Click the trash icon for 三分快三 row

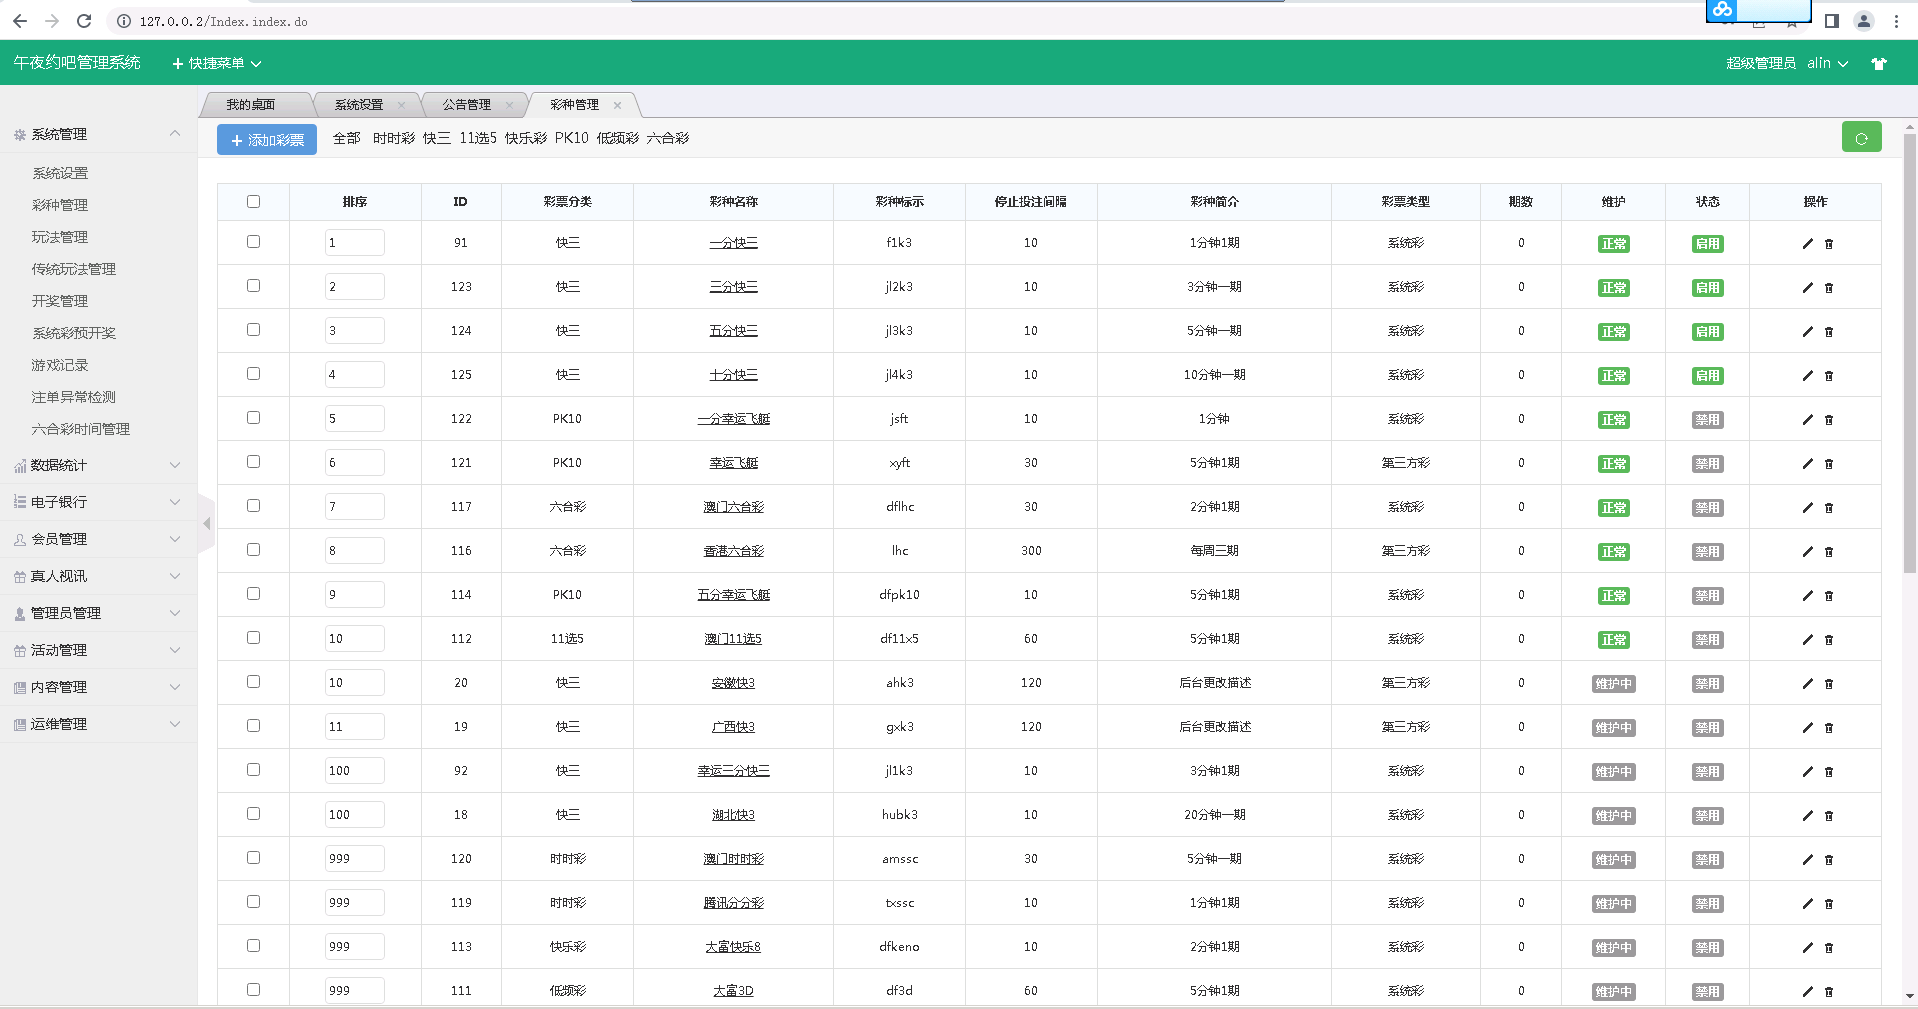(1829, 288)
